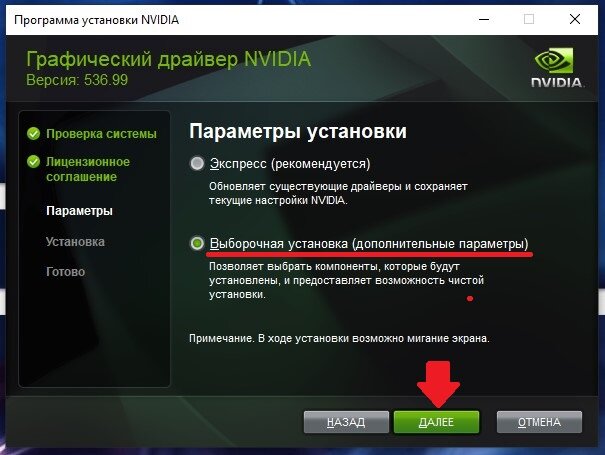Viewport: 605px width, 455px height.
Task: Click the Экспресс (рекомендуется) option label
Action: pyautogui.click(x=290, y=164)
